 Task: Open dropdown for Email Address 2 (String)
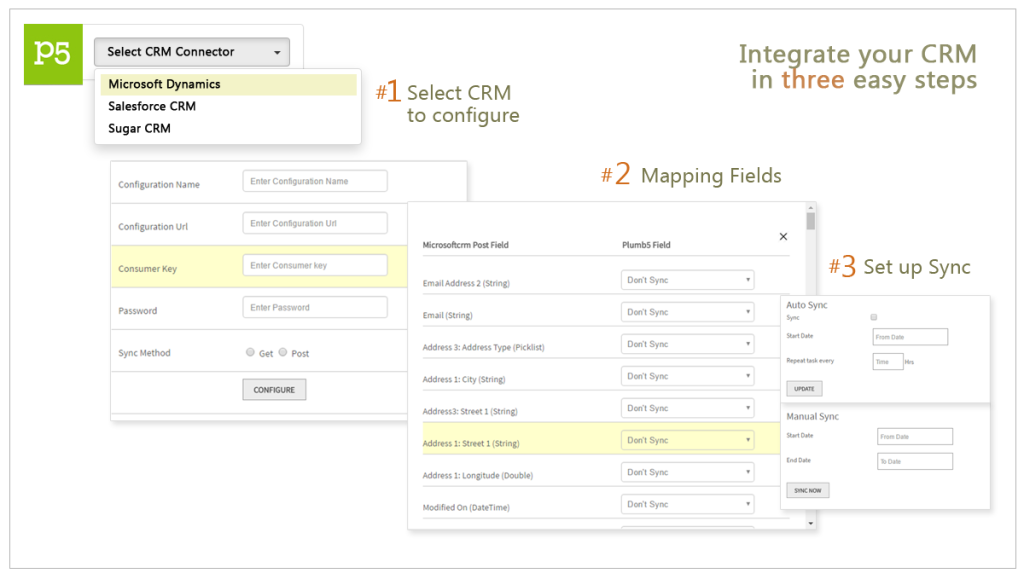click(x=688, y=280)
